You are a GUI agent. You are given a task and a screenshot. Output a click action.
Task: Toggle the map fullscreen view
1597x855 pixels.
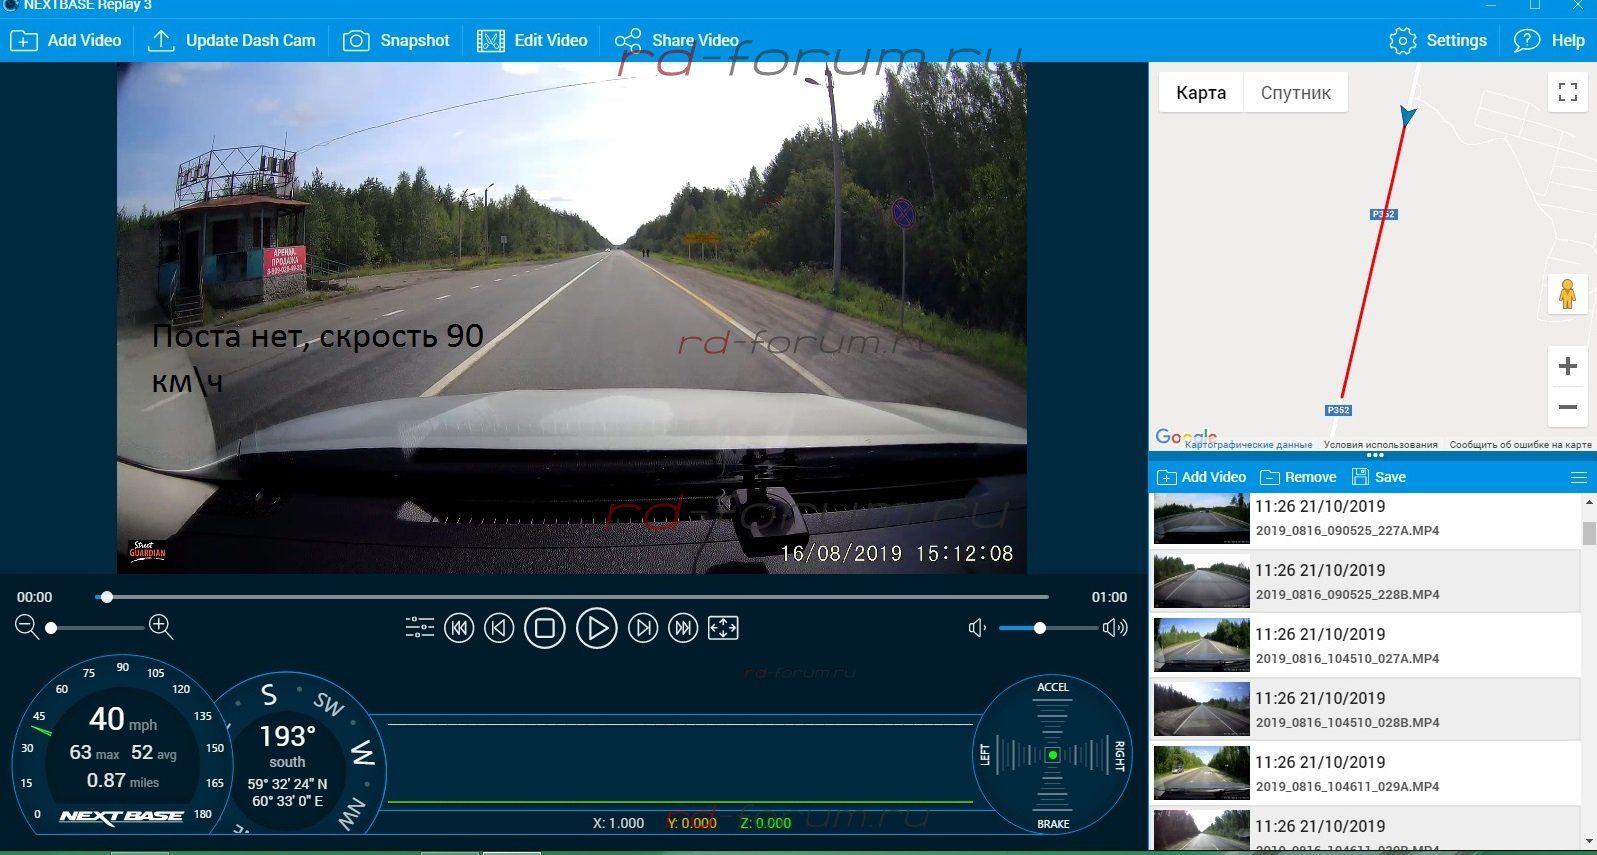coord(1567,92)
